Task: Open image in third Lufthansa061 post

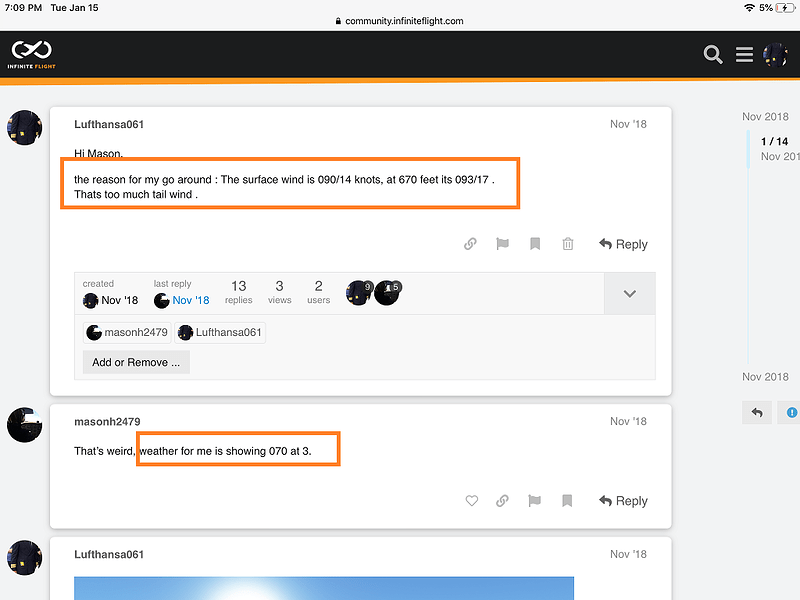Action: click(x=324, y=588)
